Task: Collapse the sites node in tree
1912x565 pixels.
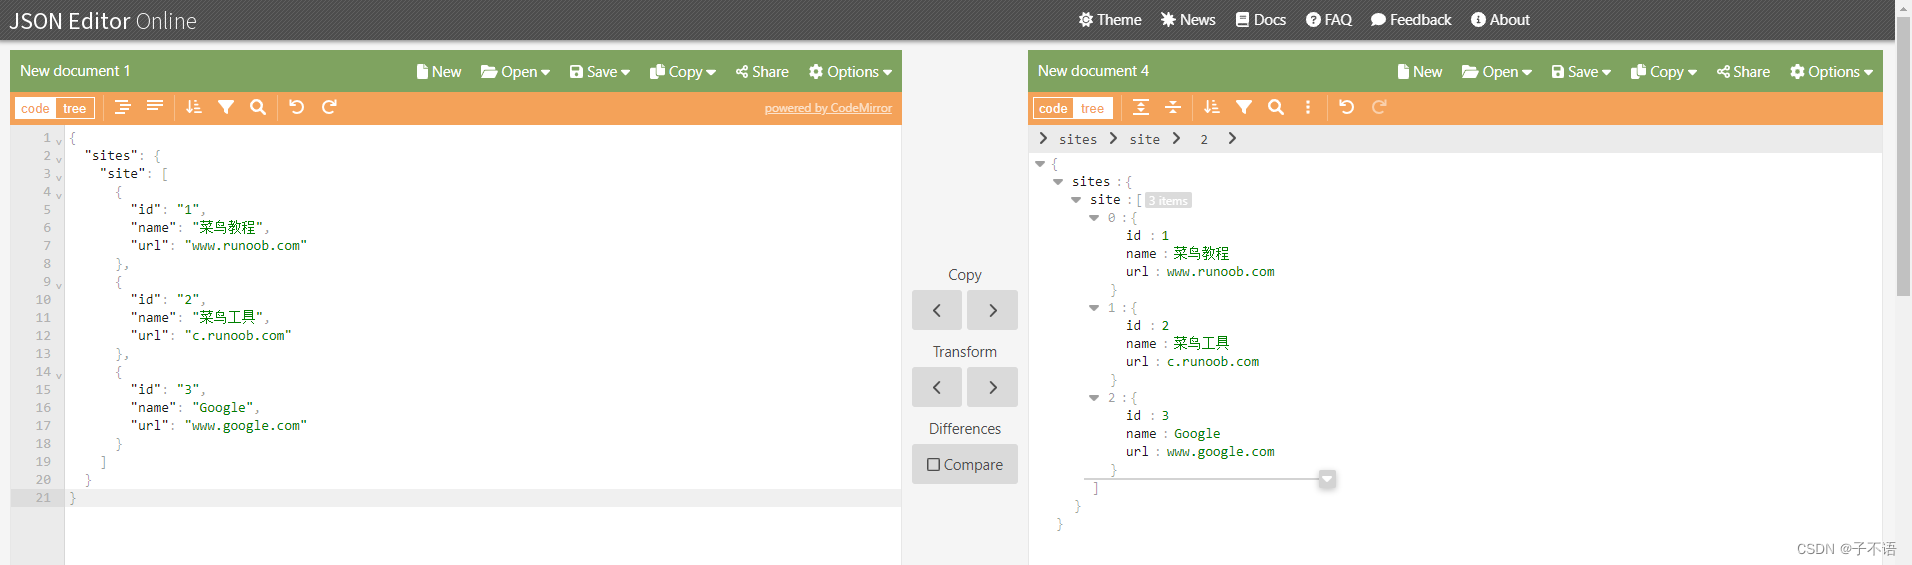Action: [x=1058, y=182]
